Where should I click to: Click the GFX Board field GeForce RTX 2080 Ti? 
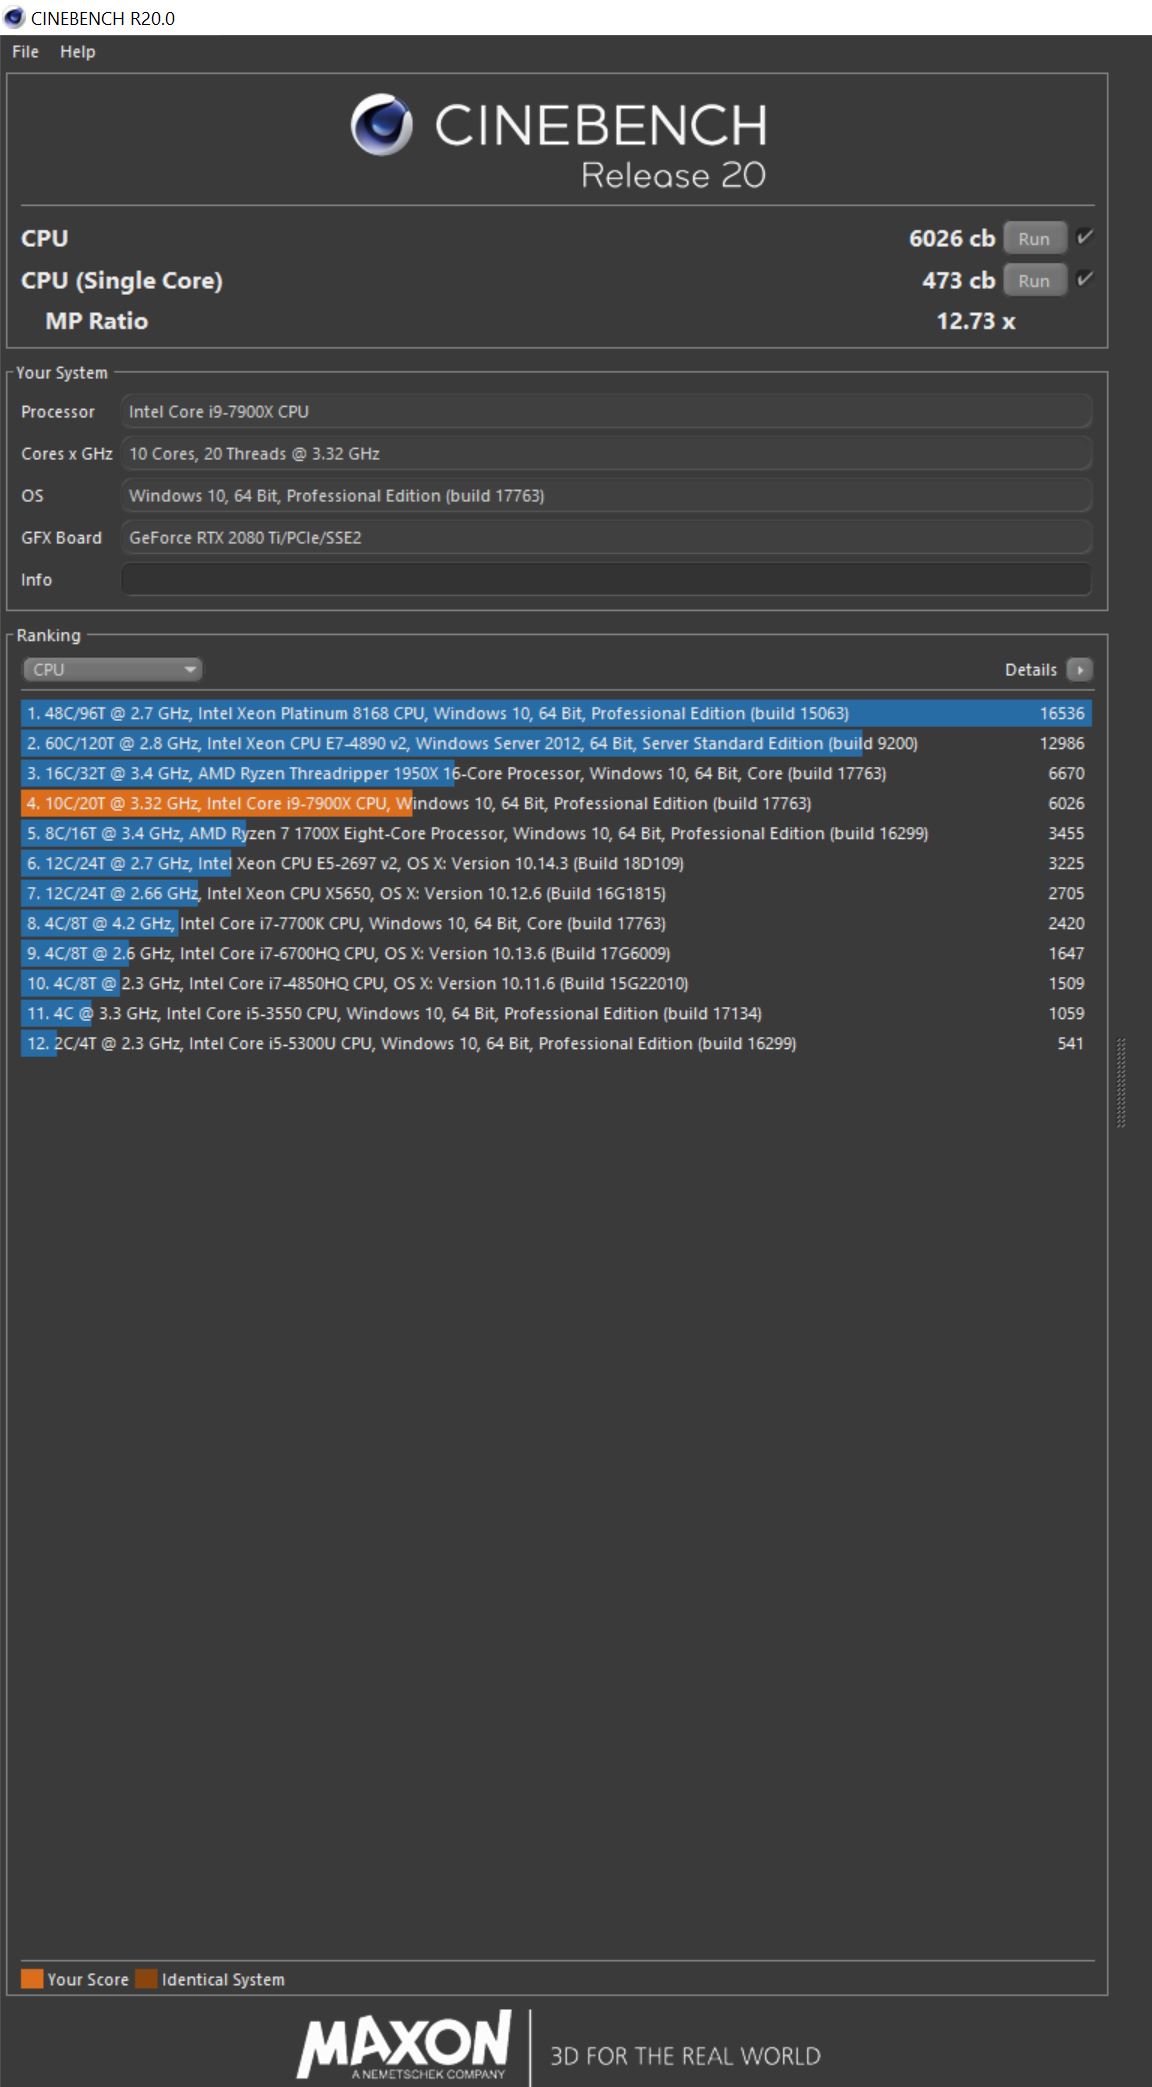click(606, 538)
